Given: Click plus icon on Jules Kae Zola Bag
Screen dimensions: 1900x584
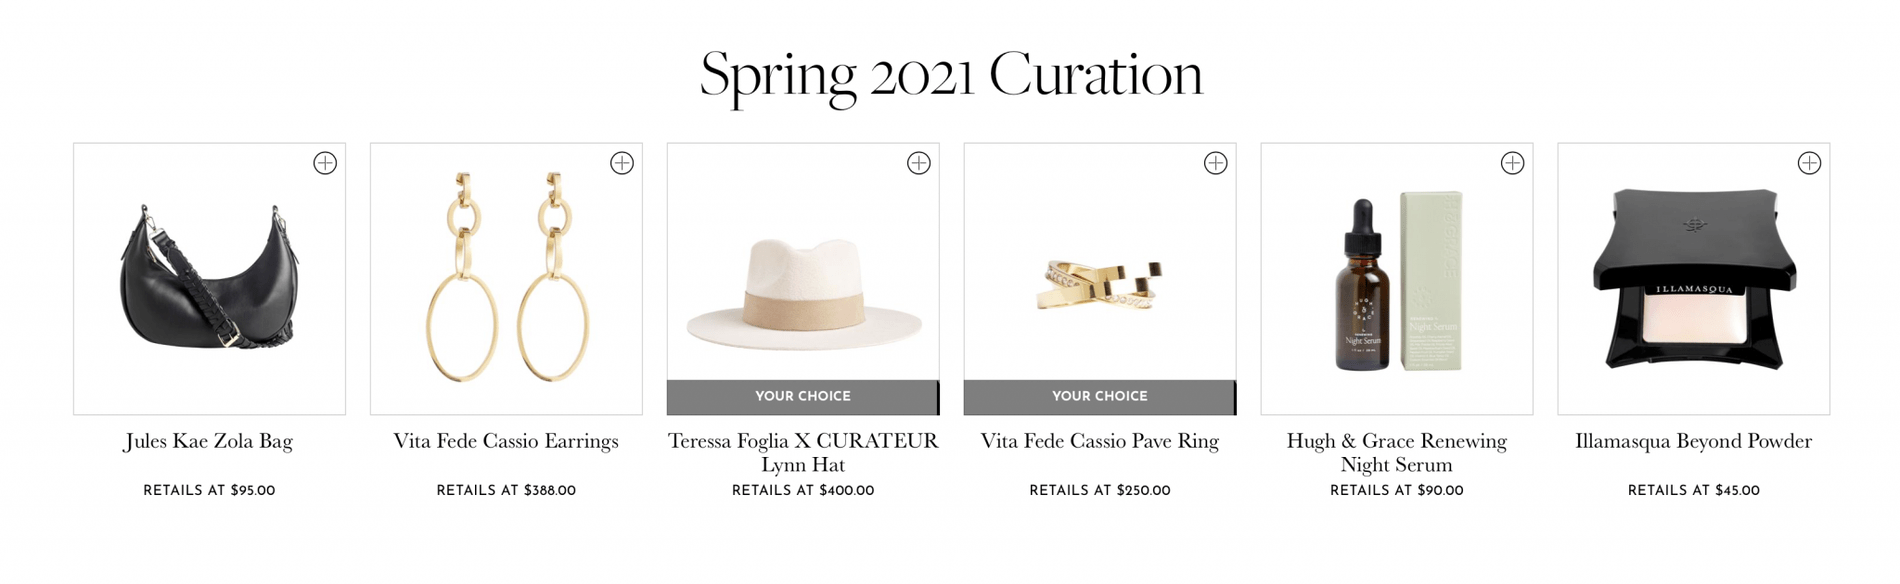Looking at the screenshot, I should click(x=325, y=163).
